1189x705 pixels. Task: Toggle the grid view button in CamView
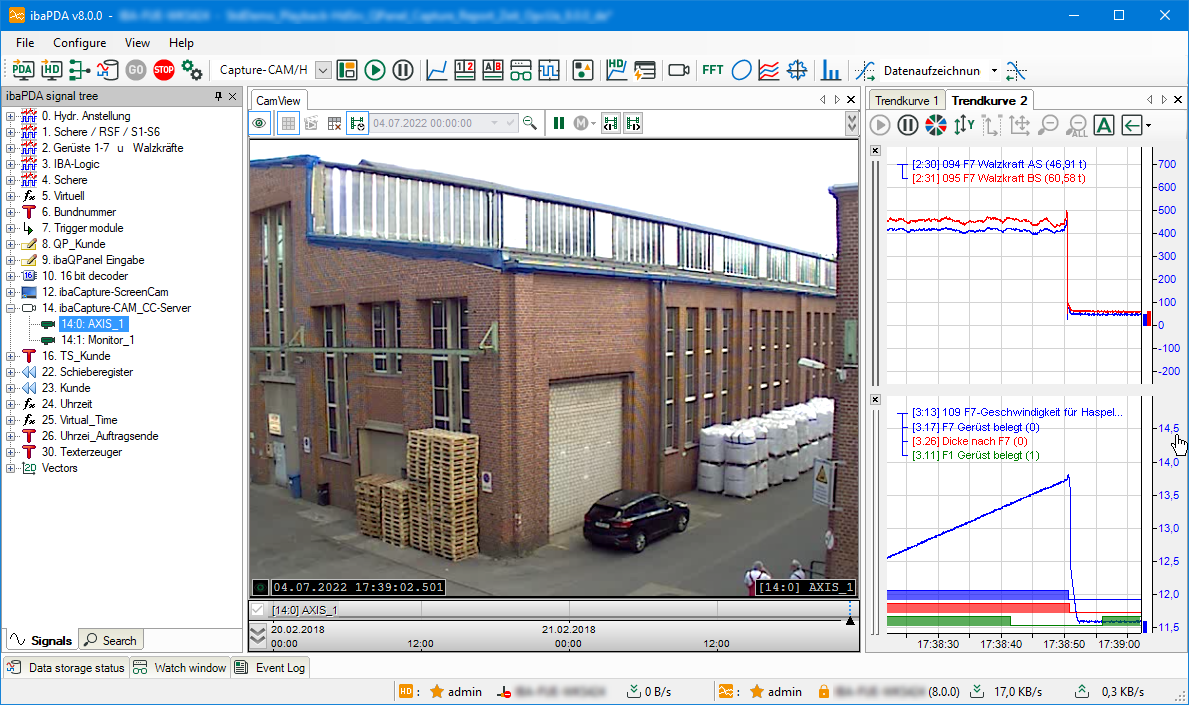(x=287, y=123)
